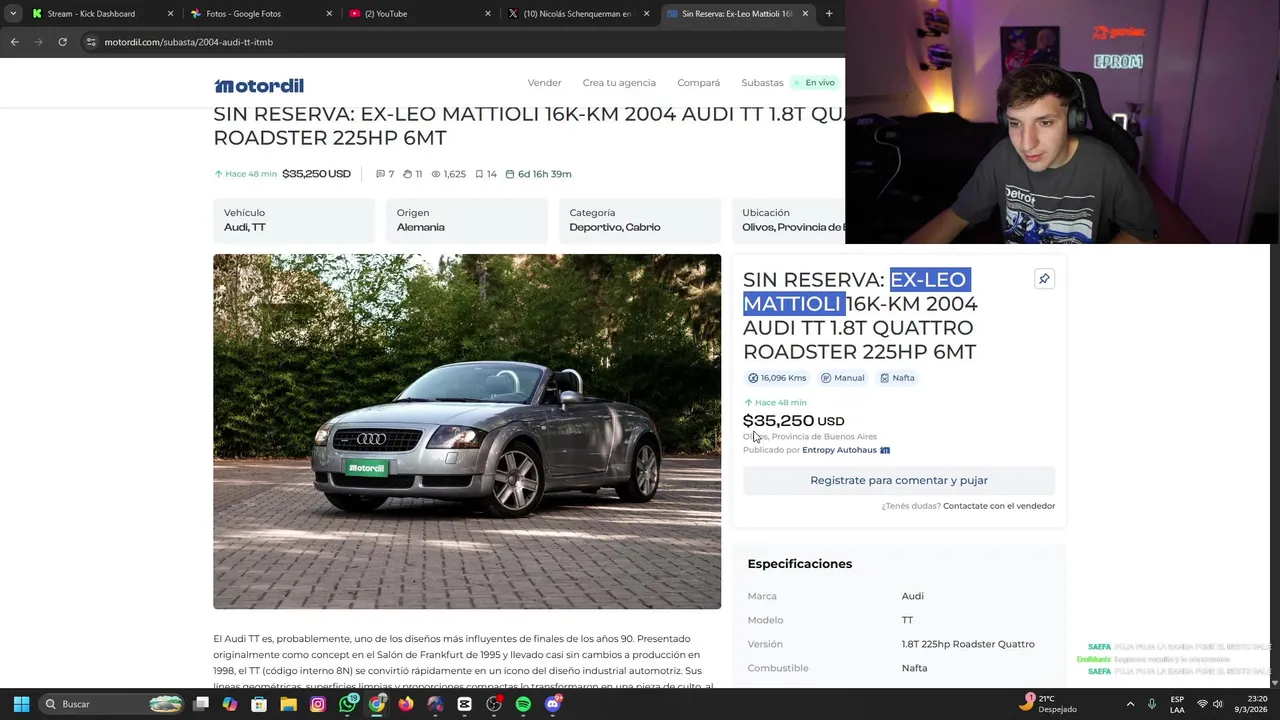This screenshot has height=720, width=1280.
Task: Click the Wi-Fi icon in system tray
Action: click(x=1202, y=704)
